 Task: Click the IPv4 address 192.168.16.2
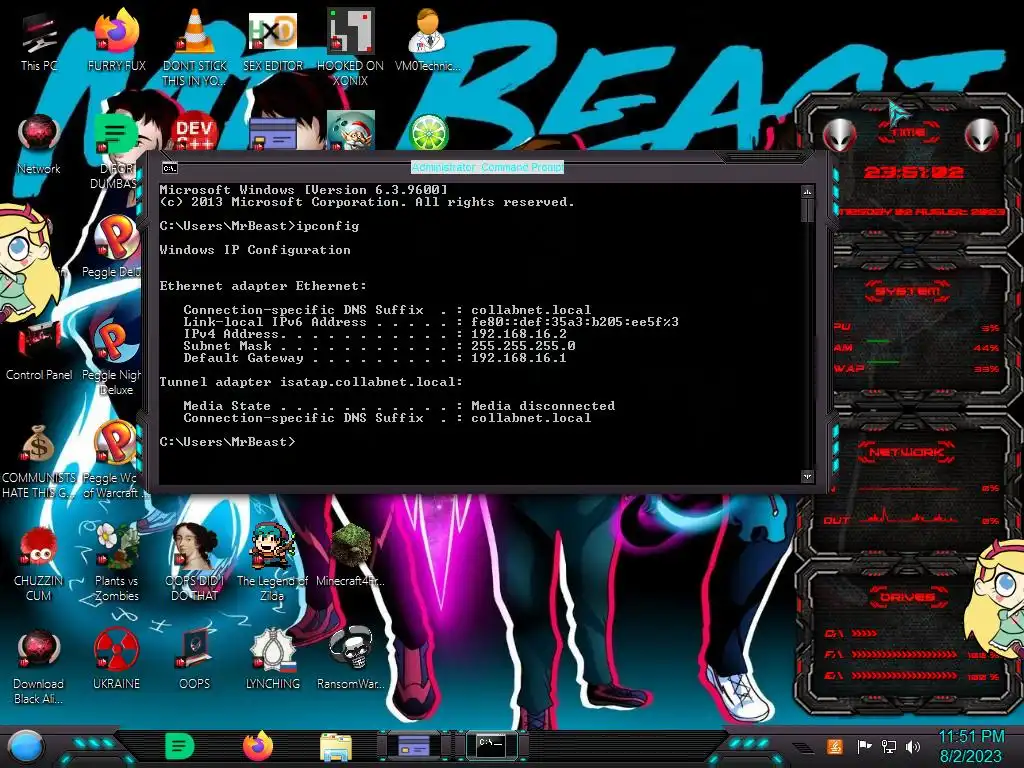tap(519, 334)
